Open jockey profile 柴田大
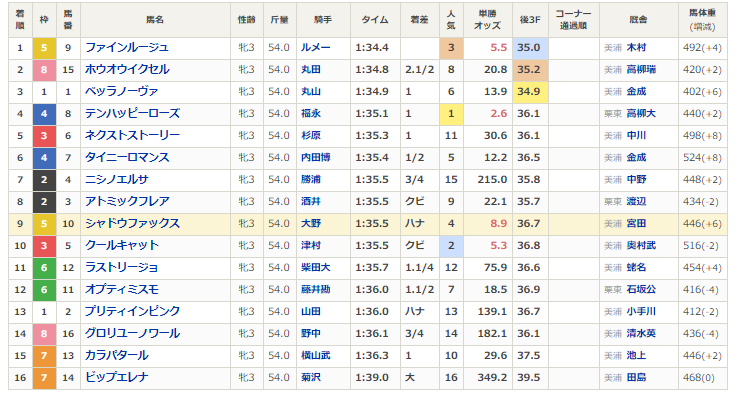The width and height of the screenshot is (740, 393). click(316, 268)
